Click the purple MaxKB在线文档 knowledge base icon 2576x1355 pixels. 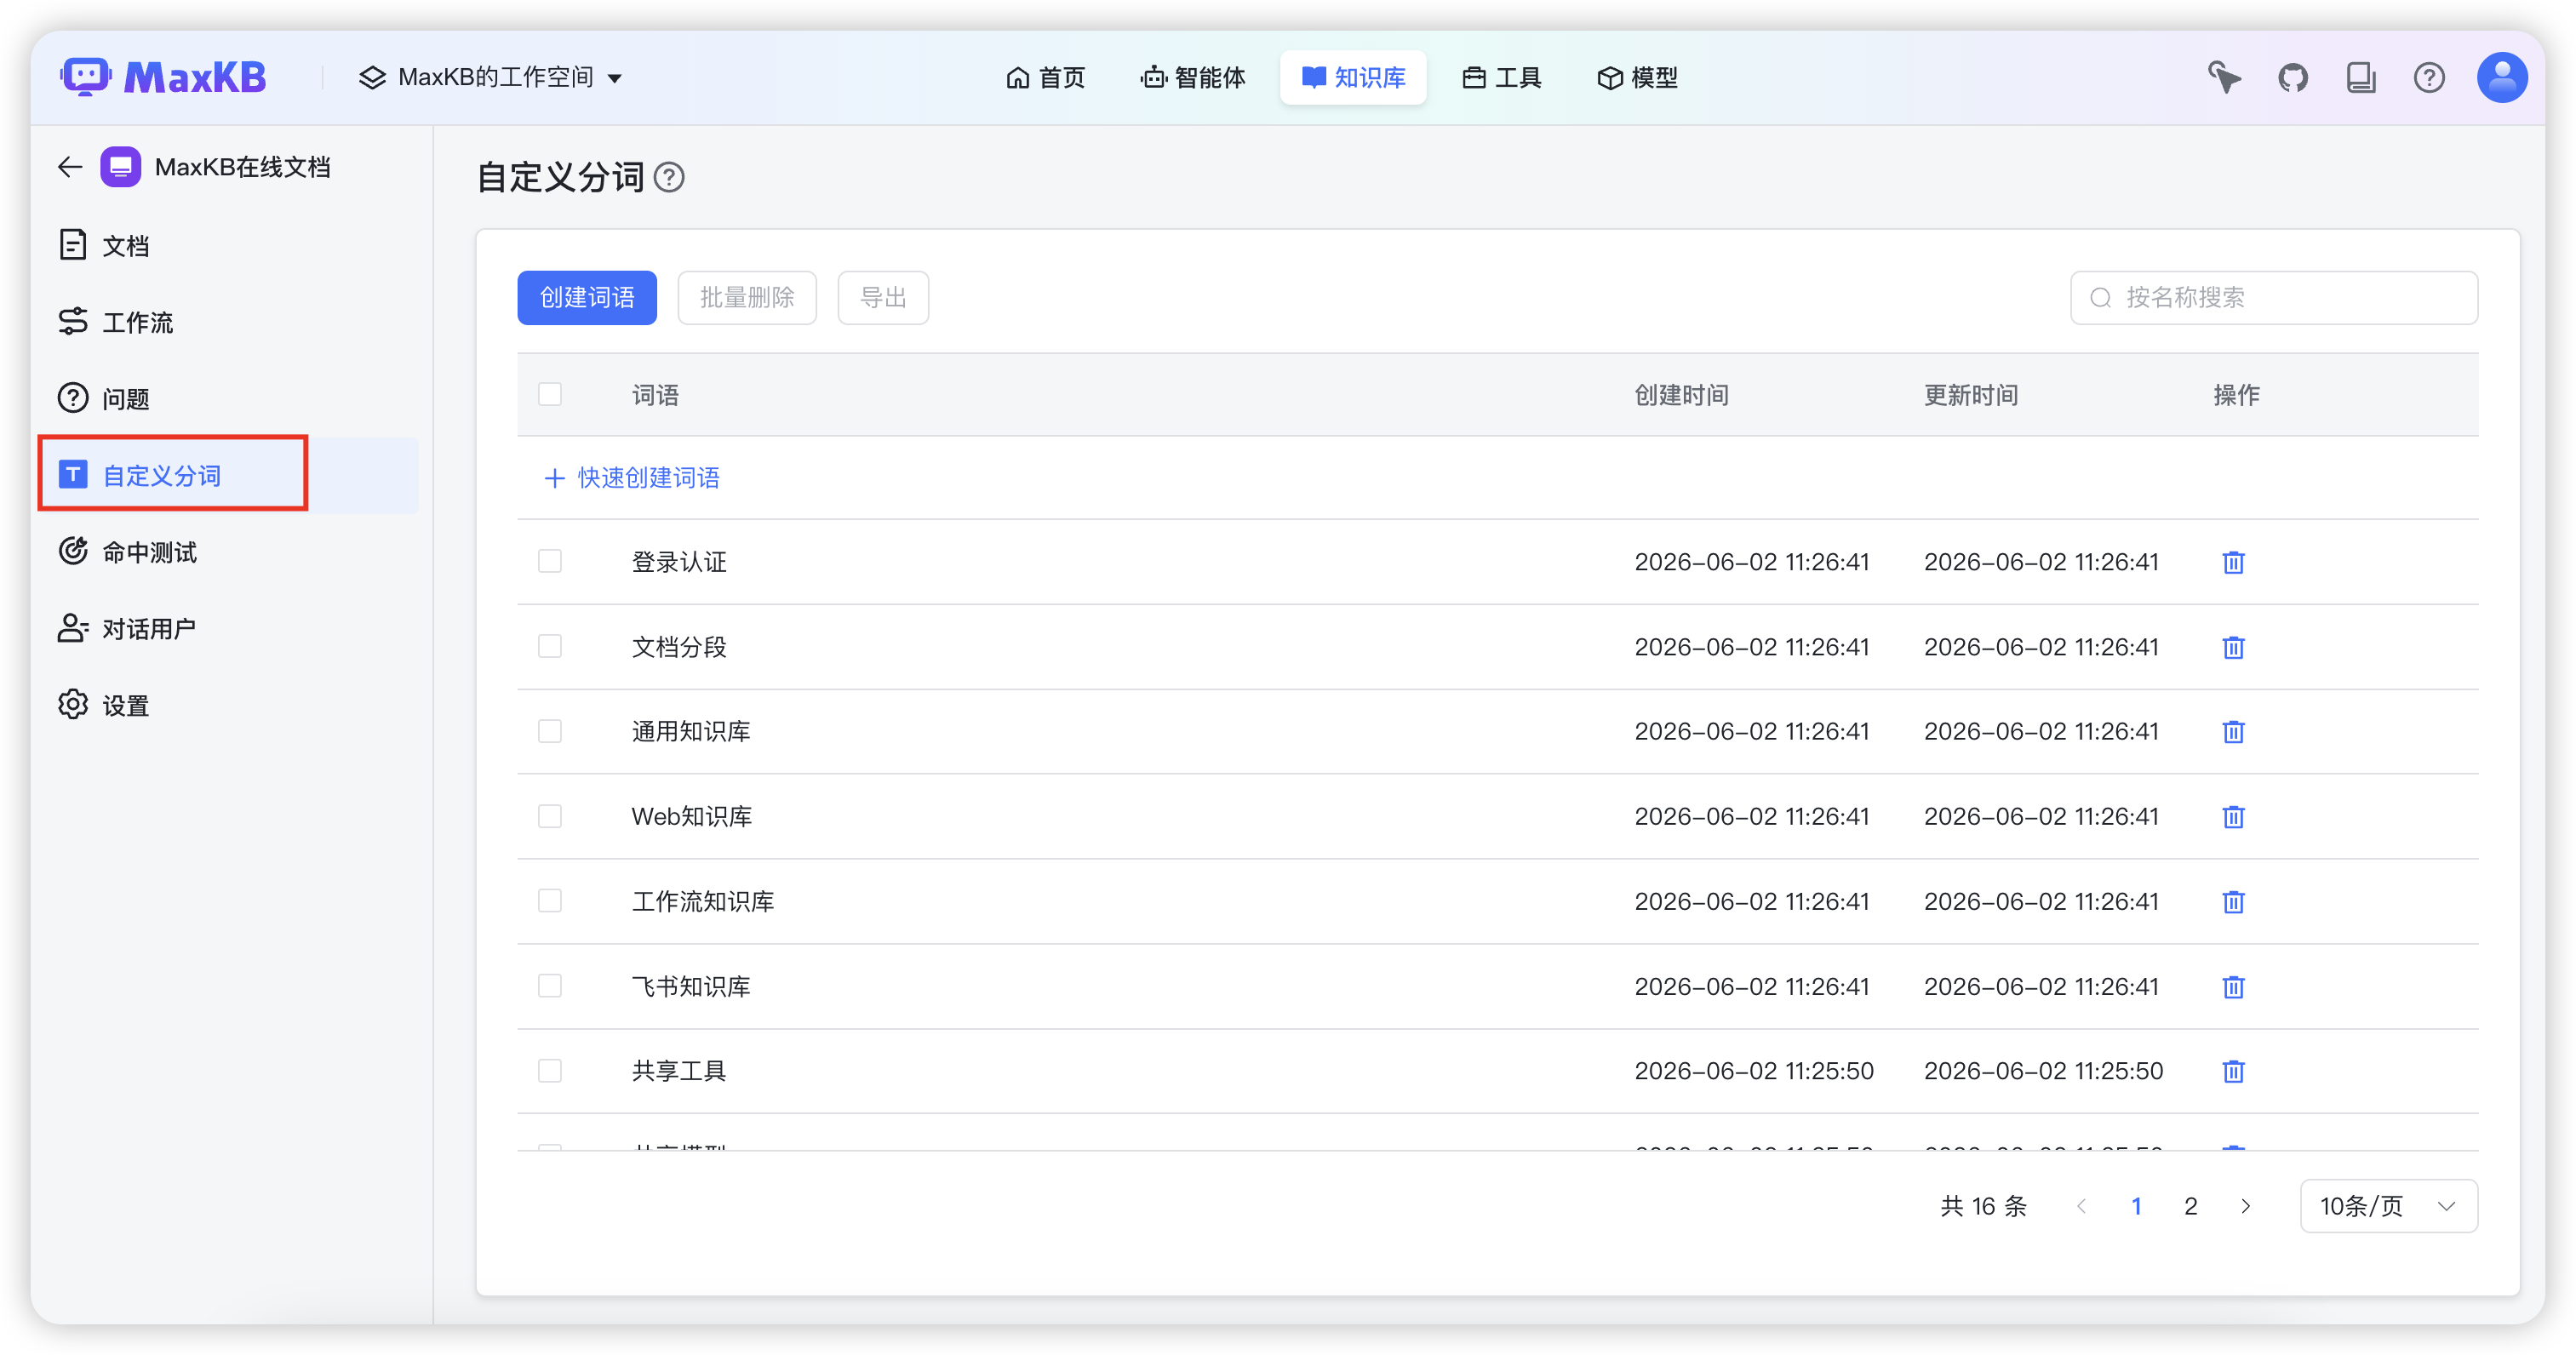(121, 167)
